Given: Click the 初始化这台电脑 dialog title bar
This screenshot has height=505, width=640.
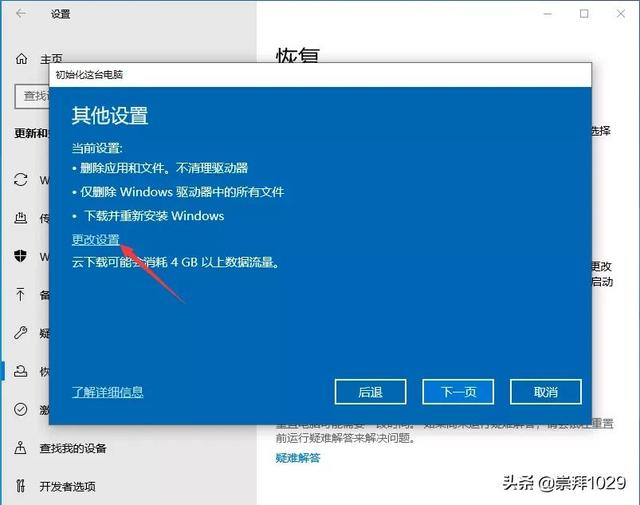Looking at the screenshot, I should point(320,75).
